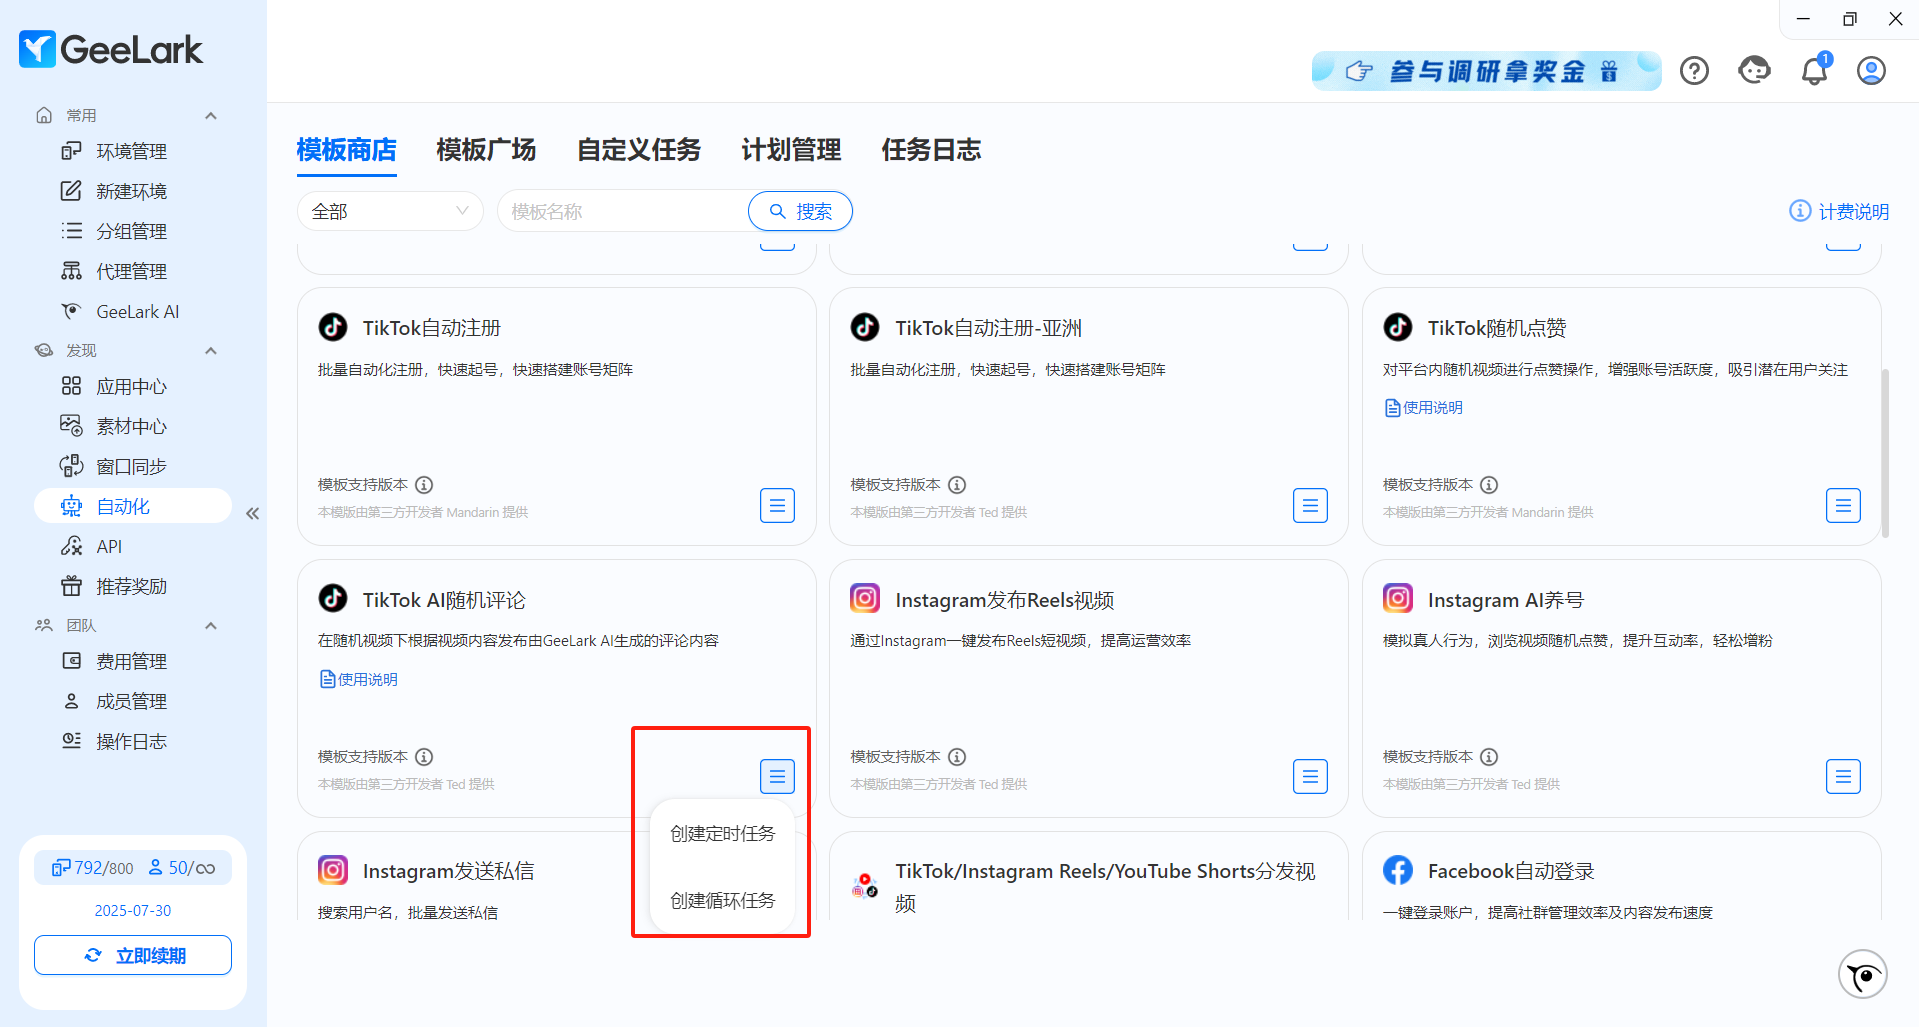
Task: Open the customer support robot icon
Action: point(1754,71)
